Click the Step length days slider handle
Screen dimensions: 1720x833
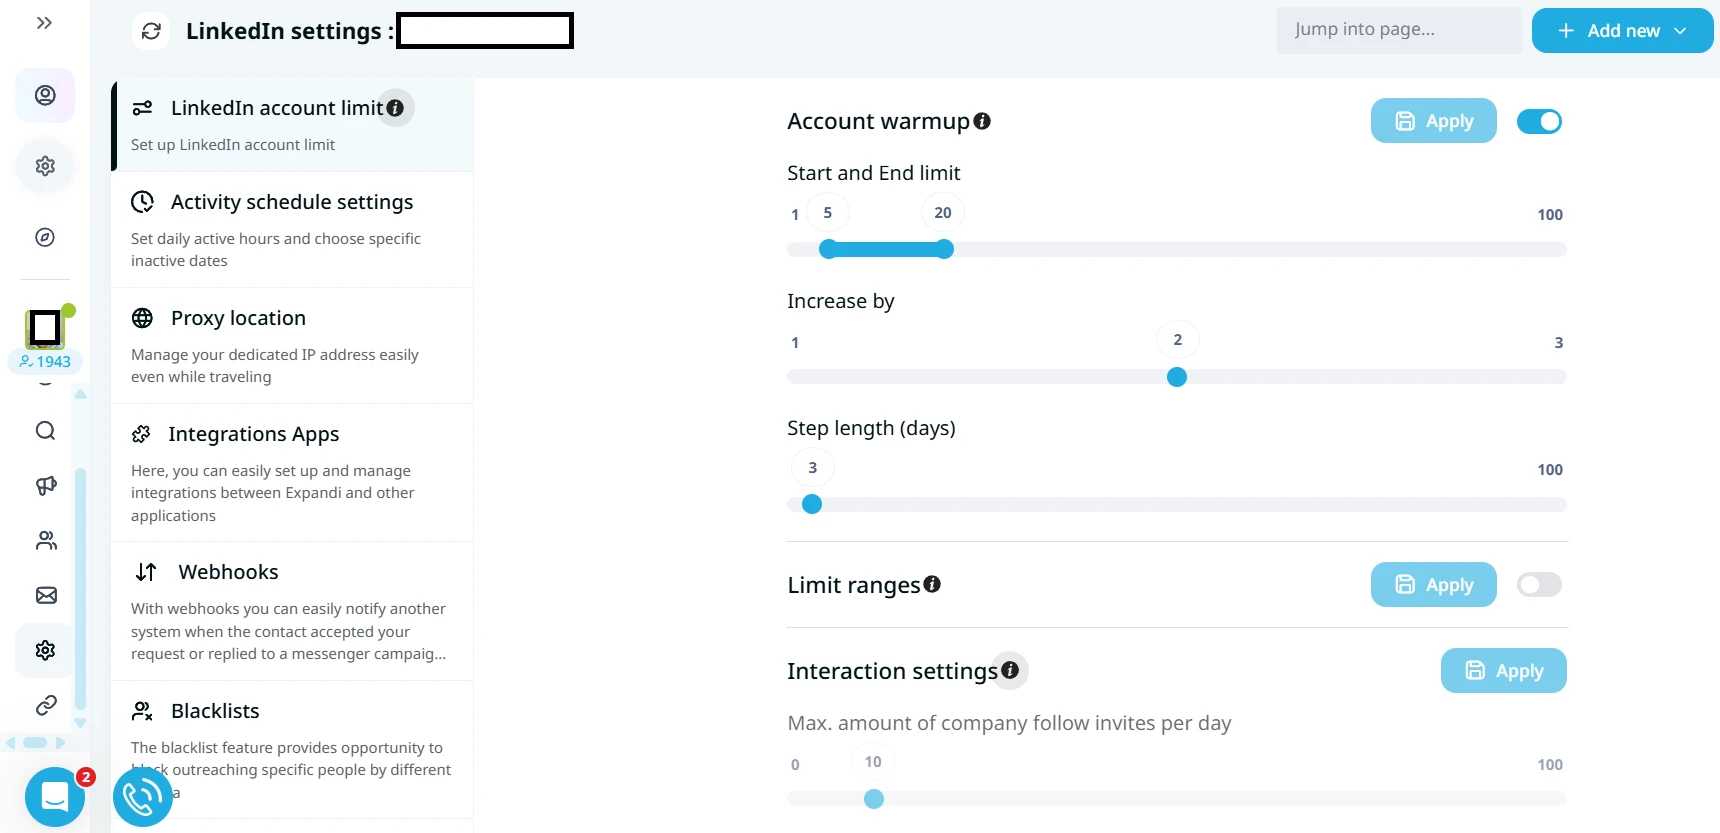tap(812, 505)
